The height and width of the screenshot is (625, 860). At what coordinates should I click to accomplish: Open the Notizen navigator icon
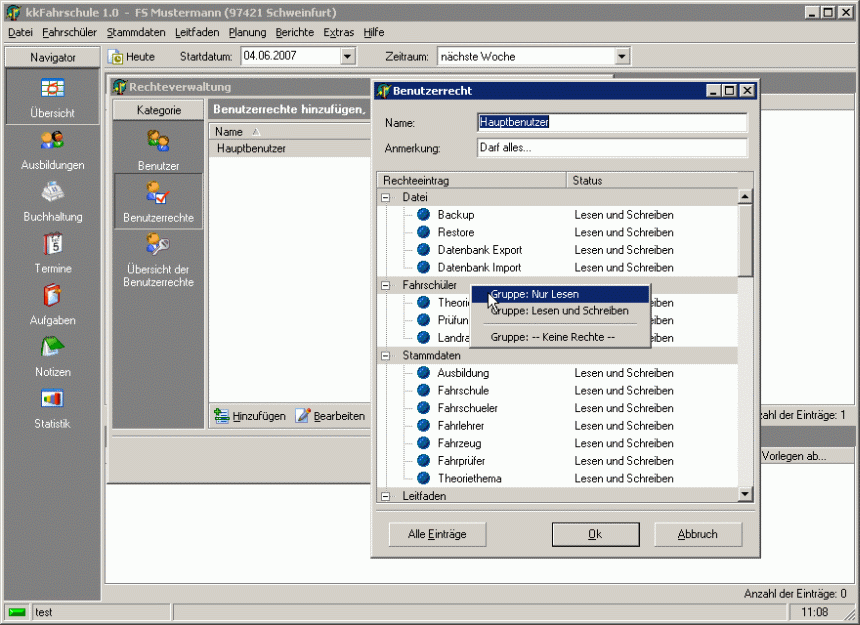point(52,348)
